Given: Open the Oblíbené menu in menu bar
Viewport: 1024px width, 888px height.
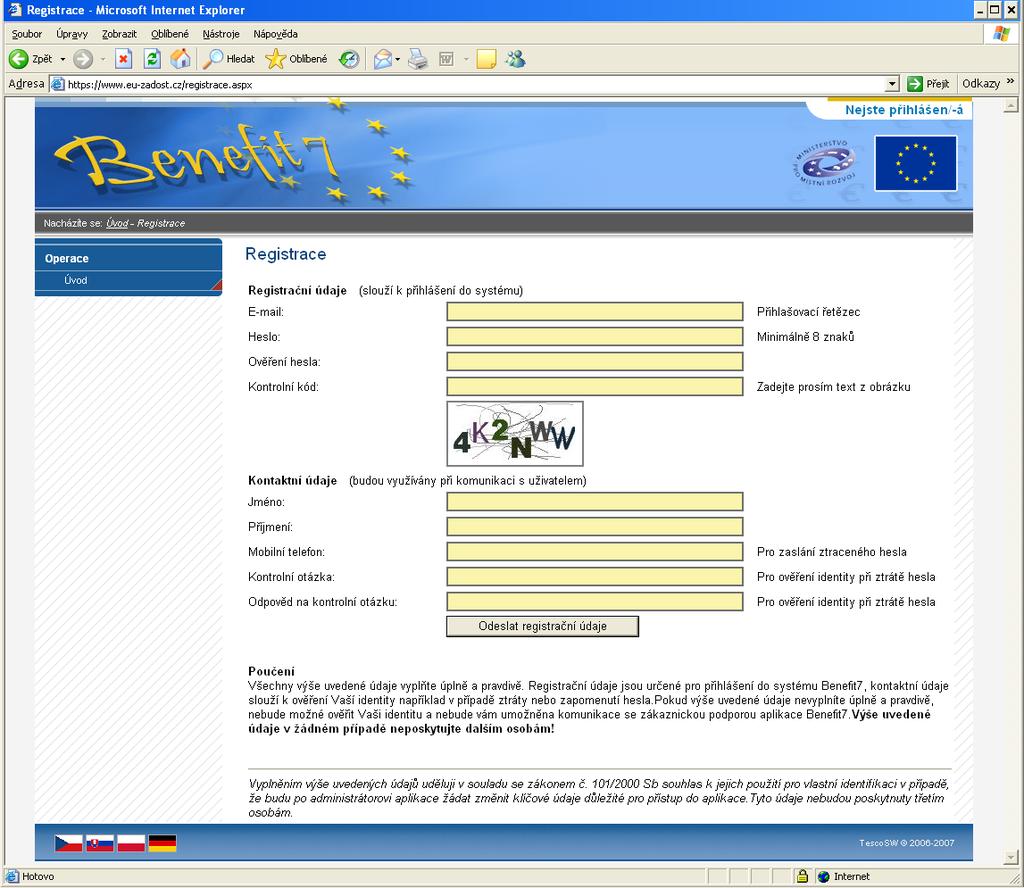Looking at the screenshot, I should (170, 34).
